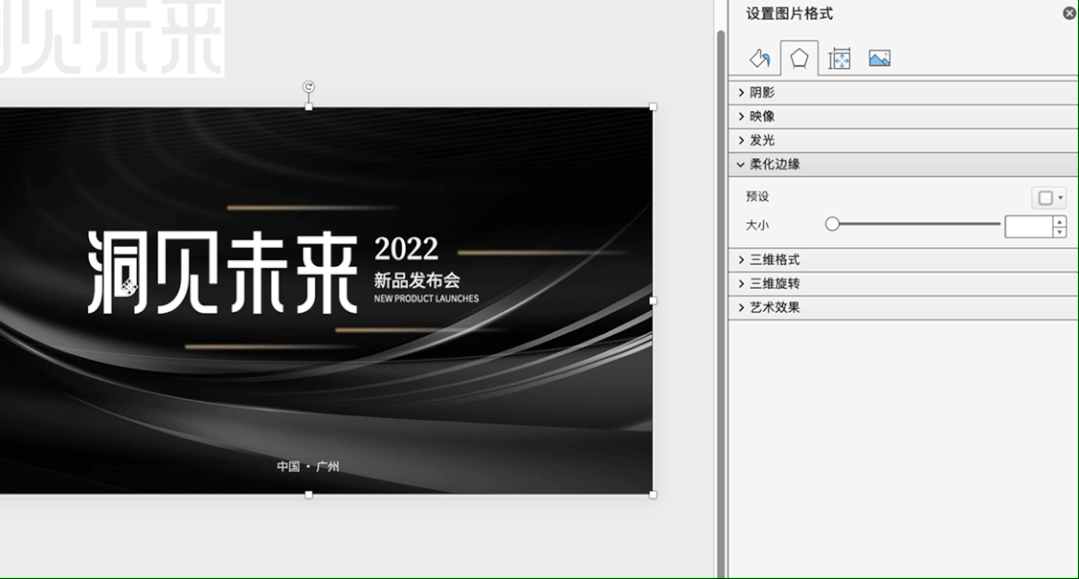The height and width of the screenshot is (579, 1079).
Task: Click the 大小 label text
Action: 758,225
